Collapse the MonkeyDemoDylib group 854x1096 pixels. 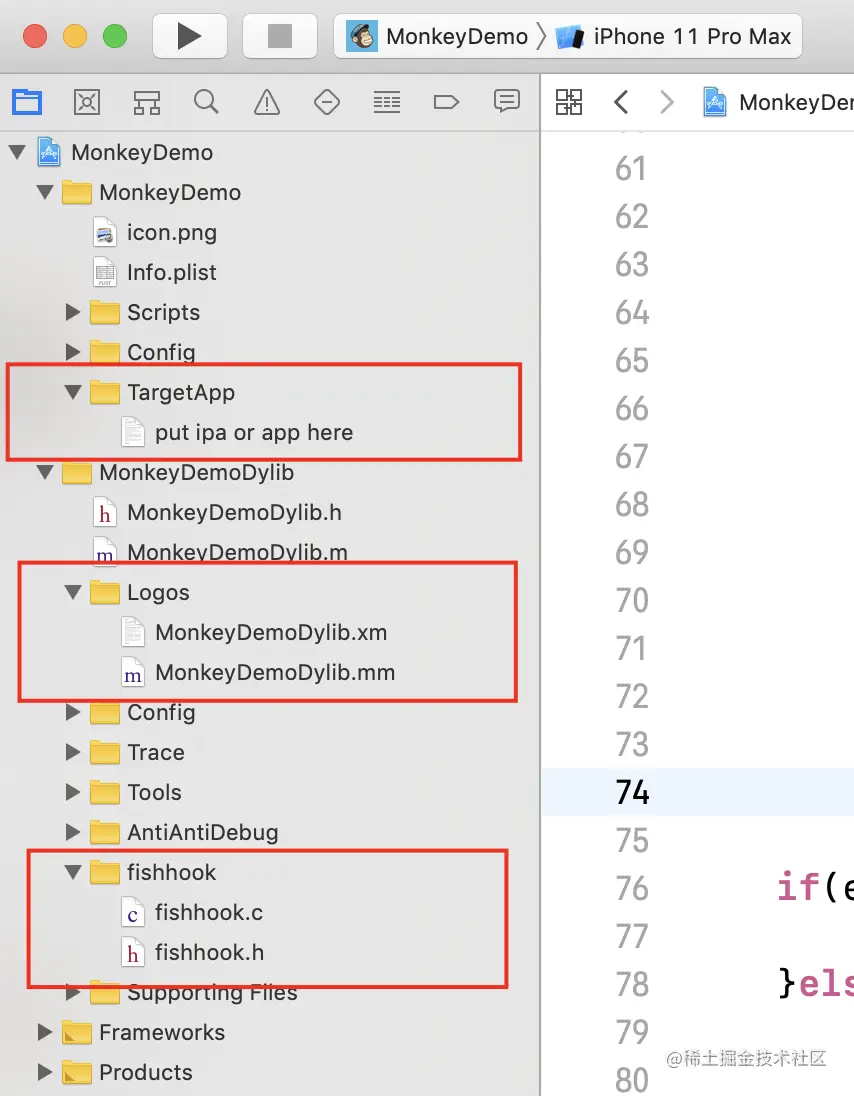45,473
